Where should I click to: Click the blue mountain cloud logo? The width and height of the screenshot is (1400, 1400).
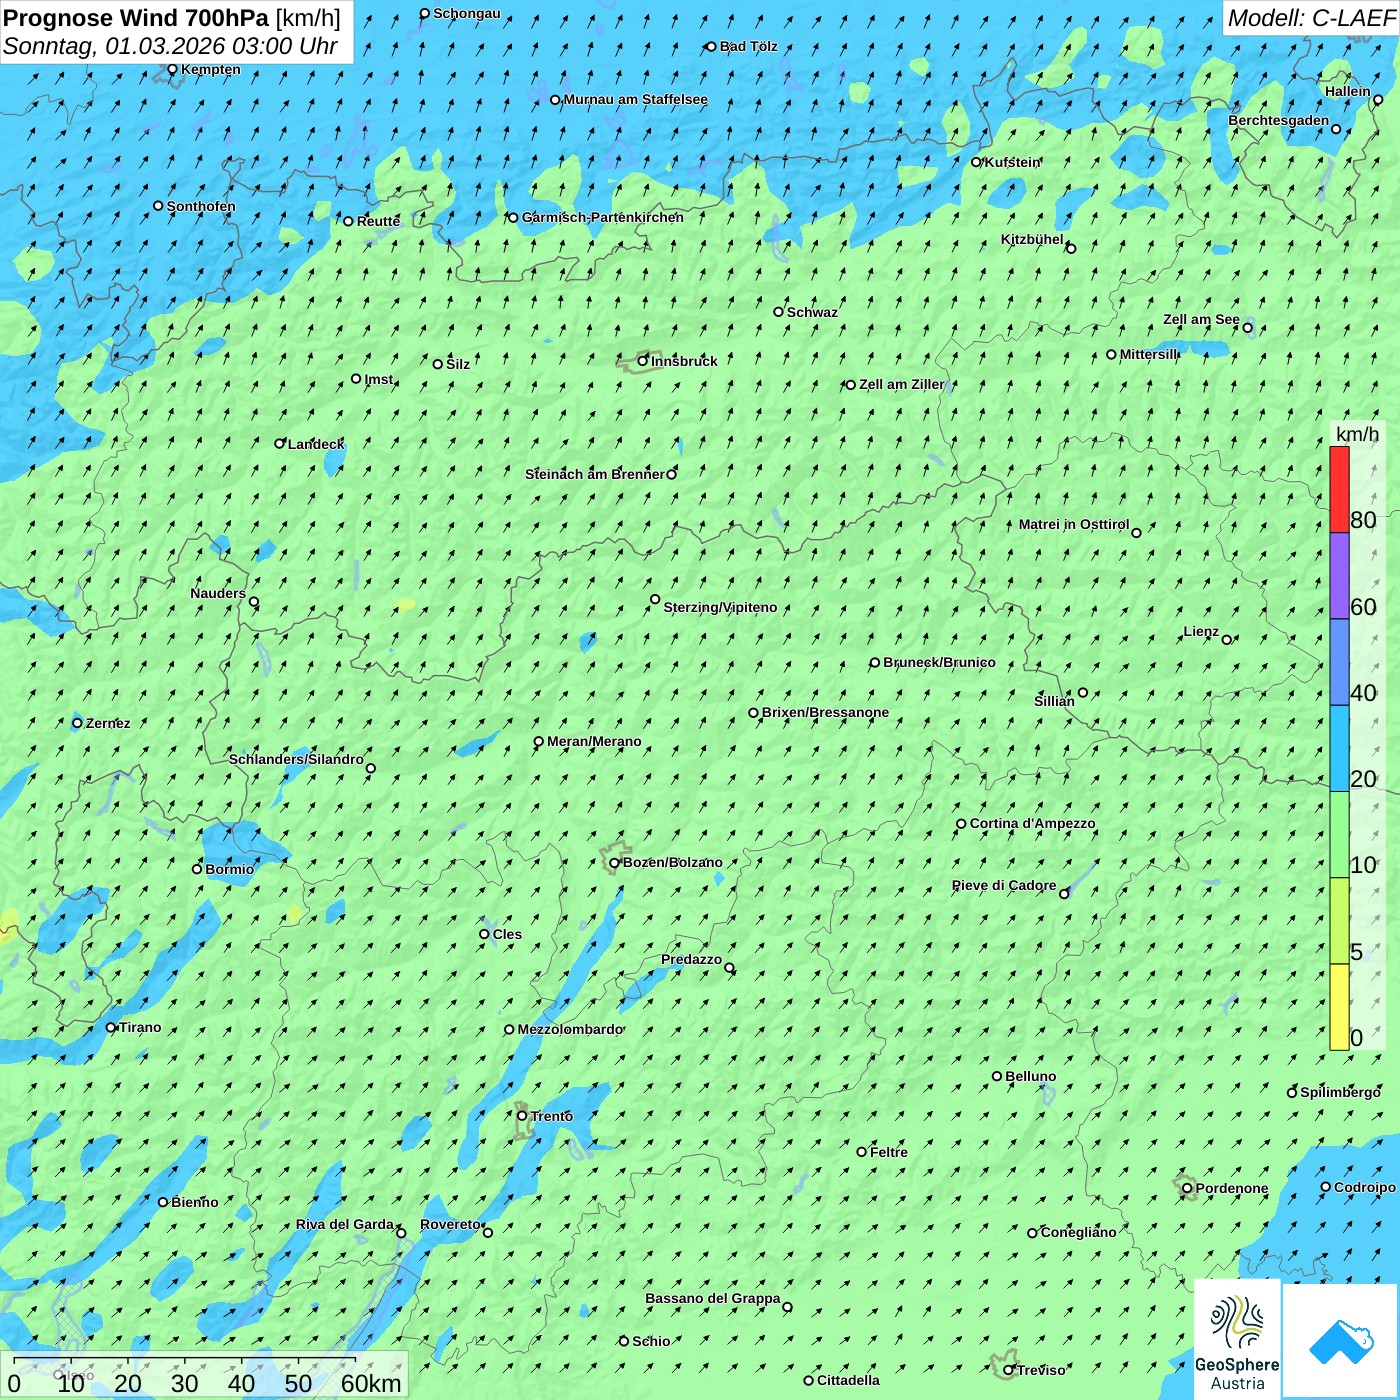[1340, 1340]
